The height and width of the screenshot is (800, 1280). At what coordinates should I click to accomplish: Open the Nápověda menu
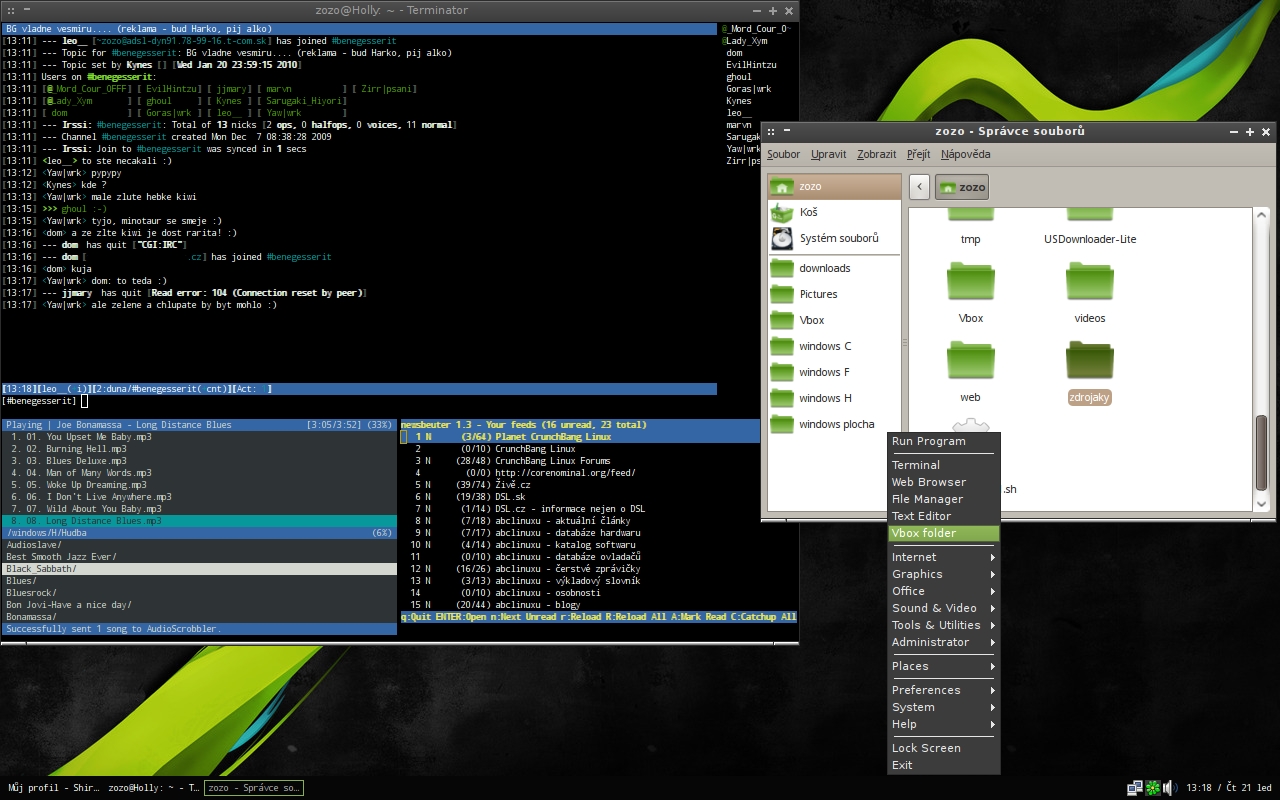point(966,154)
